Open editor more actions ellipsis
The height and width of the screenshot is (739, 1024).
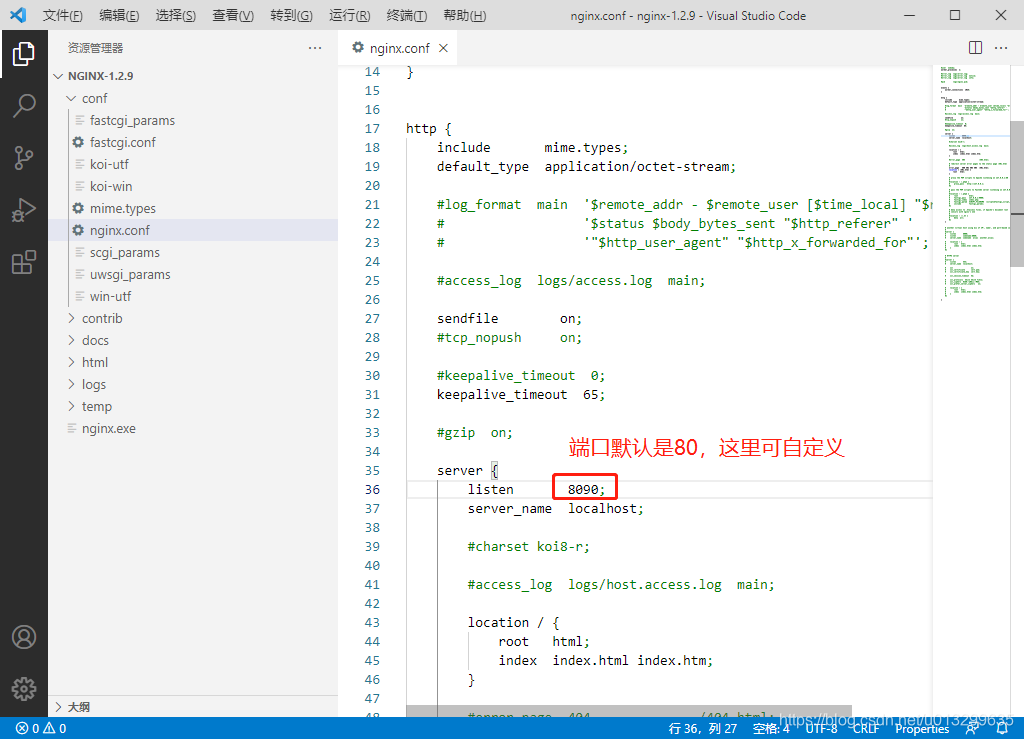pyautogui.click(x=1001, y=48)
